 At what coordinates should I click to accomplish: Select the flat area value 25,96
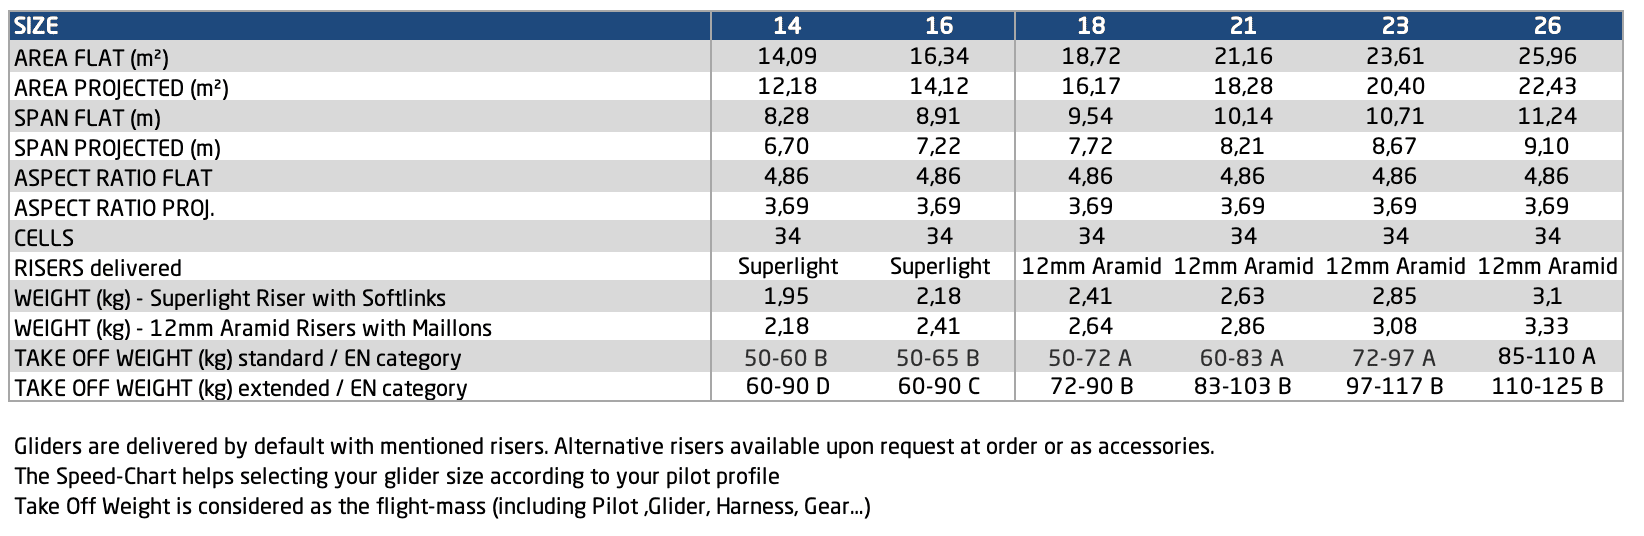coord(1547,56)
